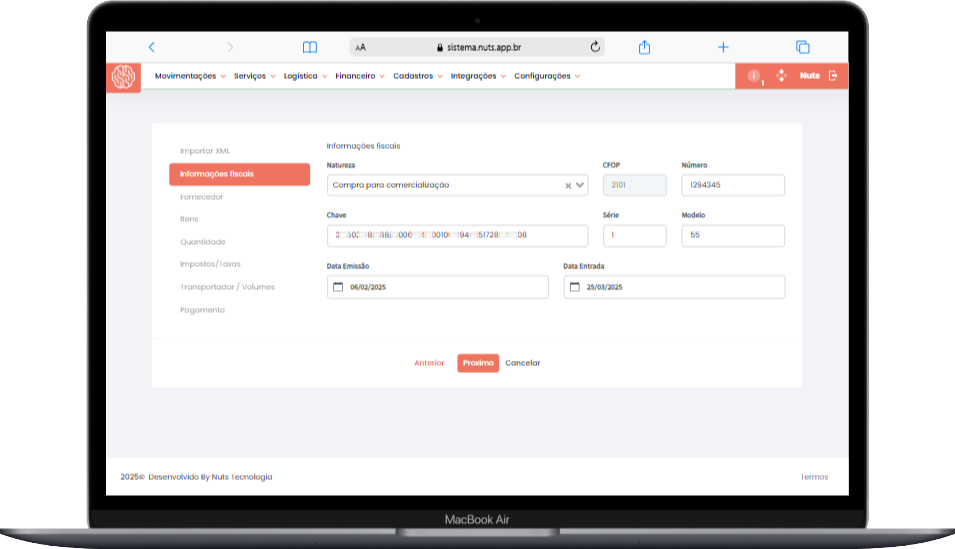Image resolution: width=955 pixels, height=549 pixels.
Task: Go to Impostos/Taxas step
Action: (210, 264)
